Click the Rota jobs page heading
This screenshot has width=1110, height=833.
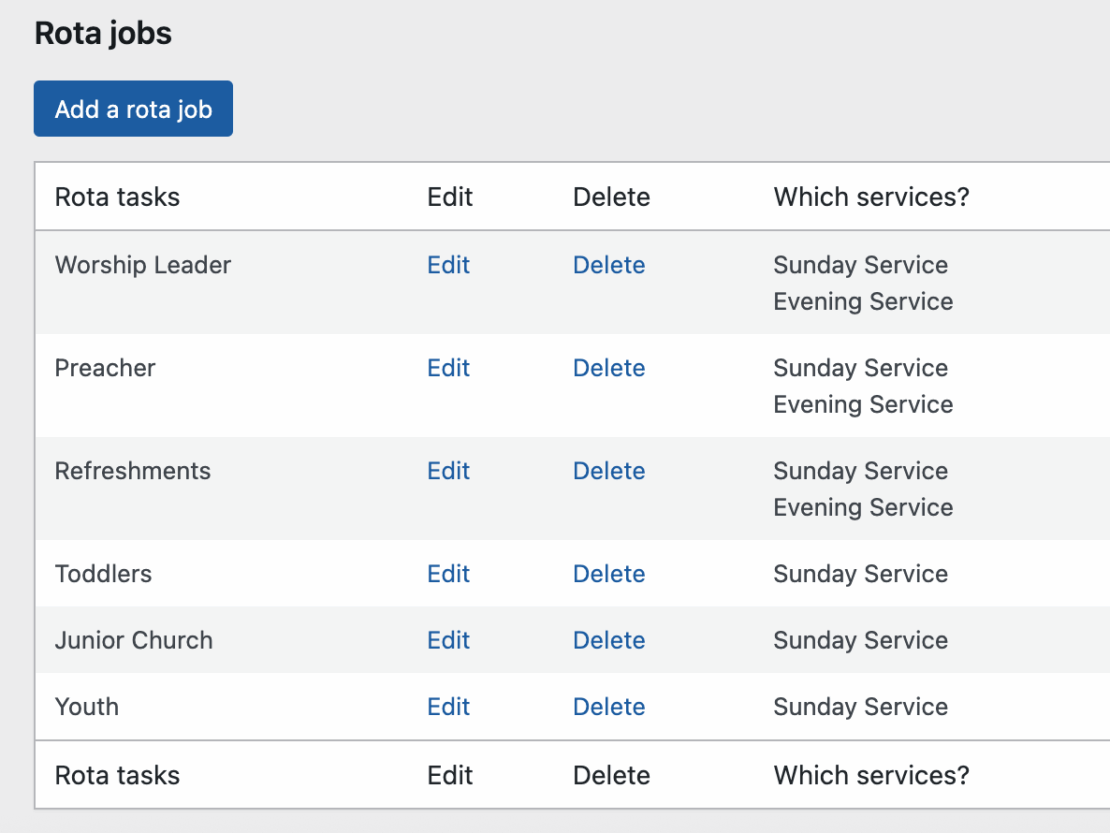[x=103, y=33]
